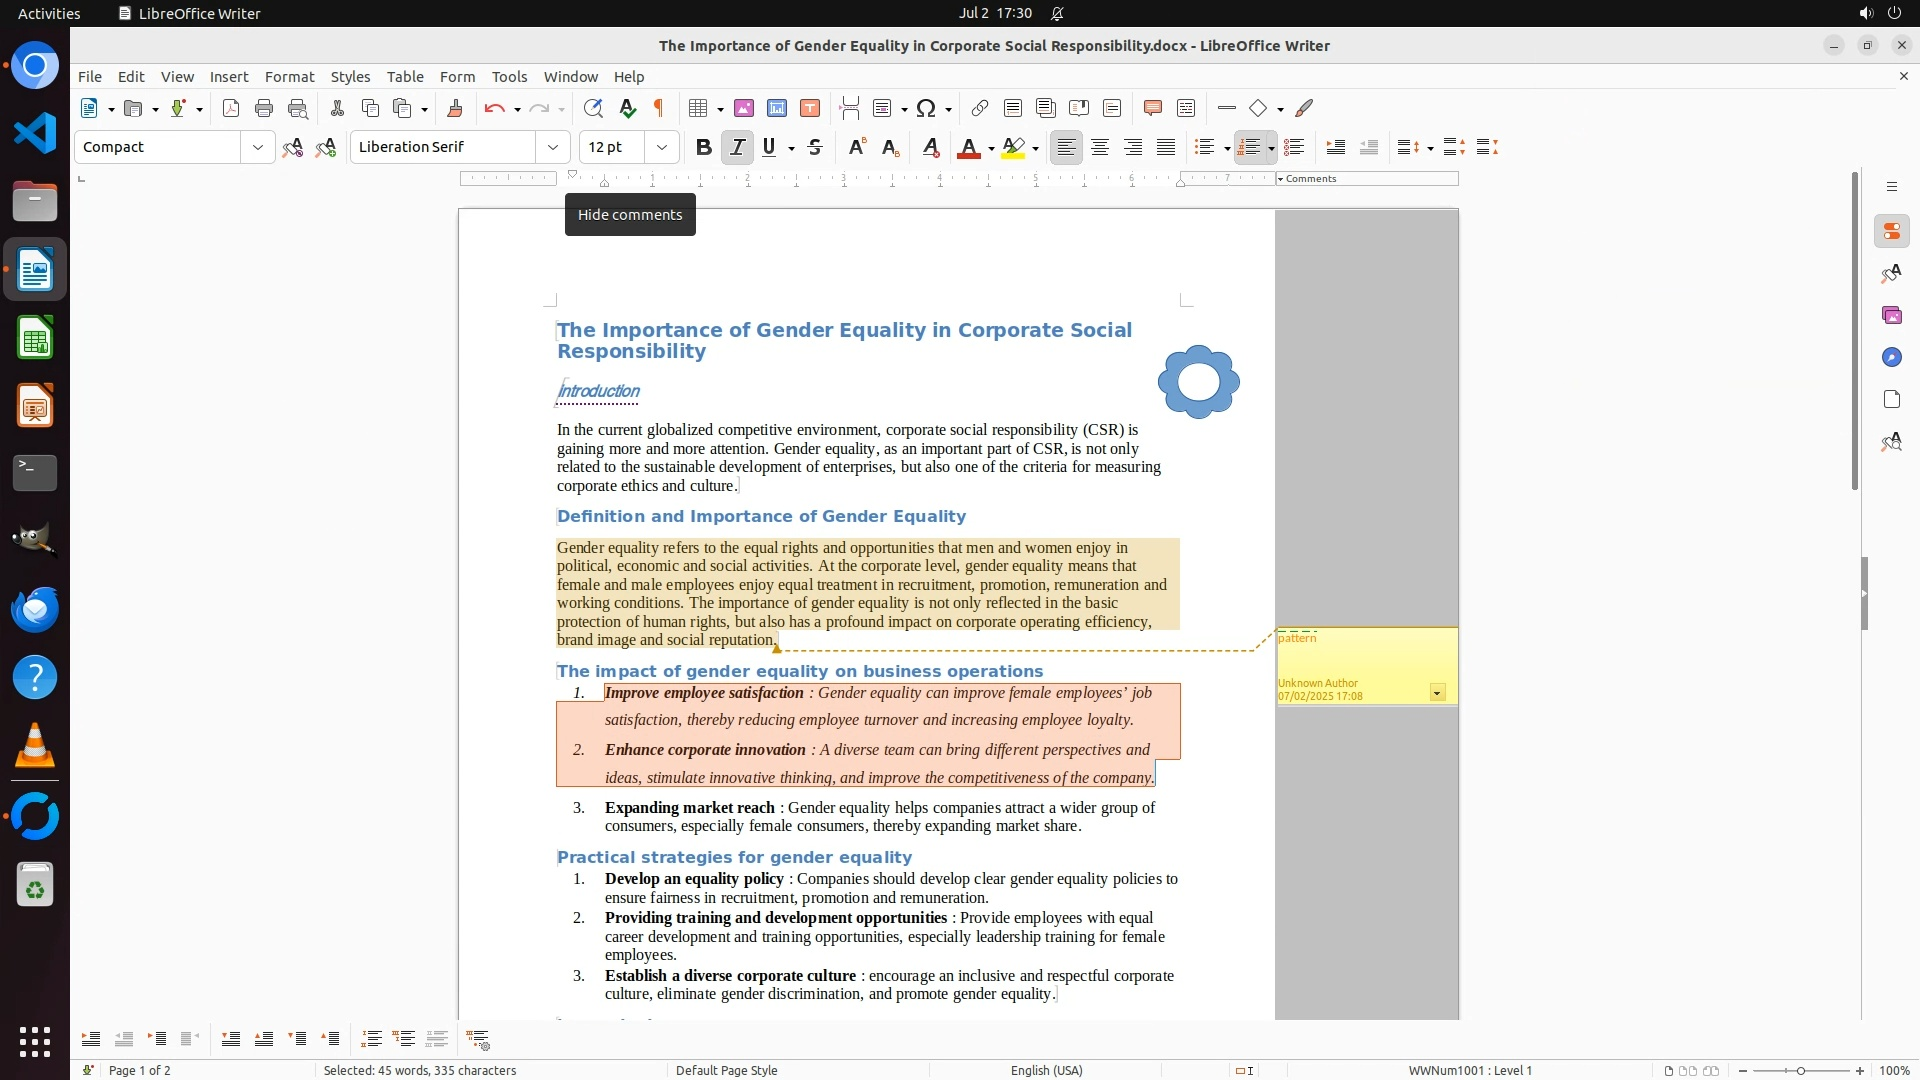Toggle formatting marks pilcrow icon
Viewport: 1920px width, 1080px height.
click(659, 108)
